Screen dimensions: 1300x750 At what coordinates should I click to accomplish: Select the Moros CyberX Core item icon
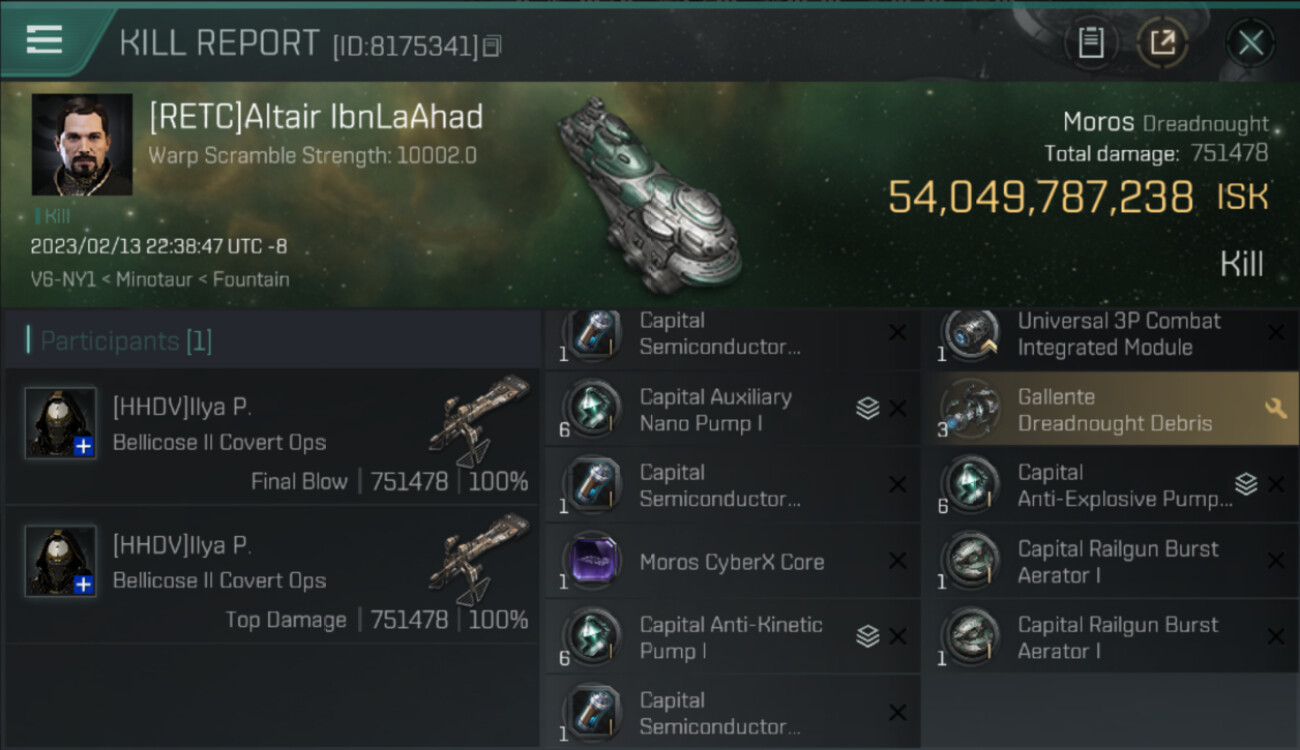click(x=592, y=561)
